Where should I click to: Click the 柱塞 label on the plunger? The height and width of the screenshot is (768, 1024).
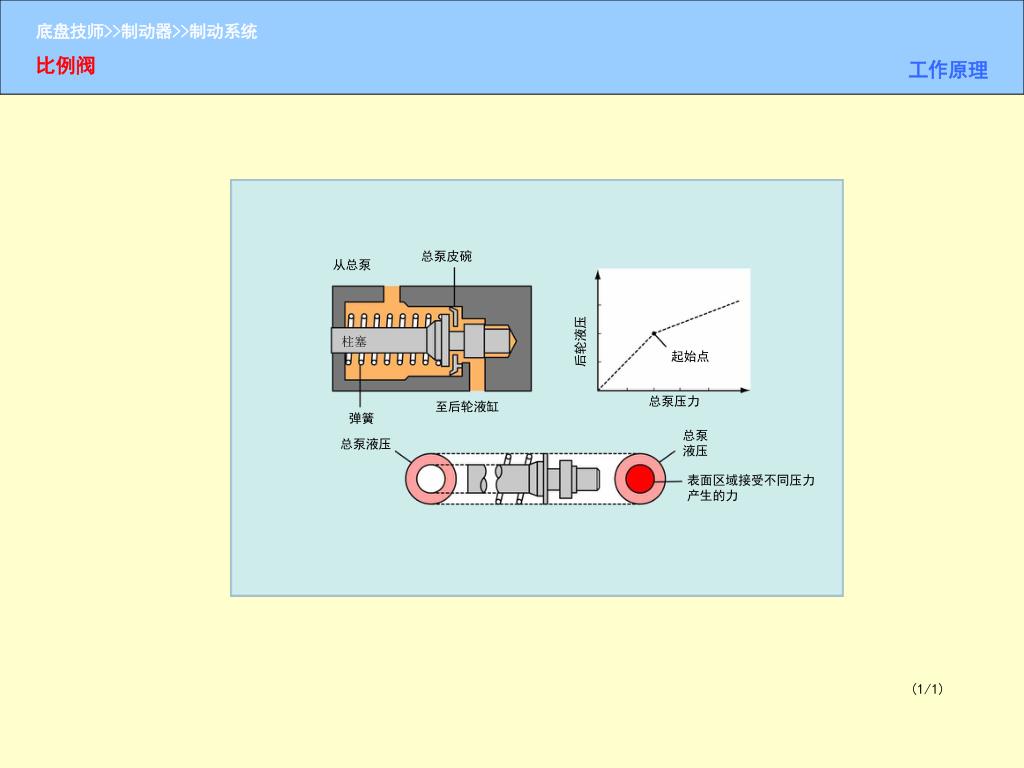354,342
